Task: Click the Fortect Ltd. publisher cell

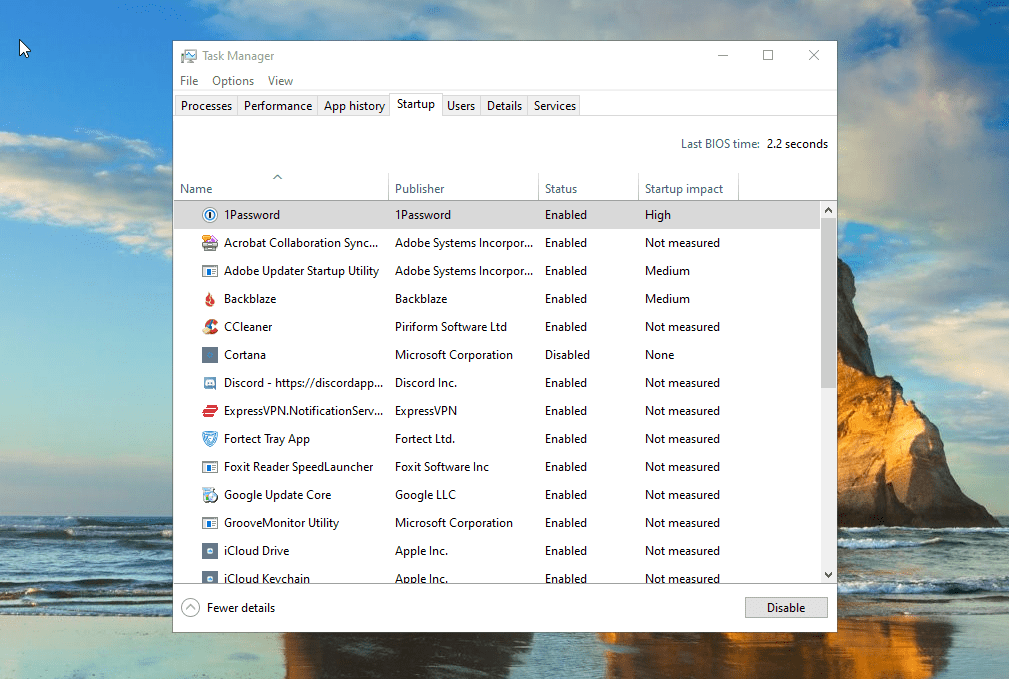Action: click(x=425, y=439)
